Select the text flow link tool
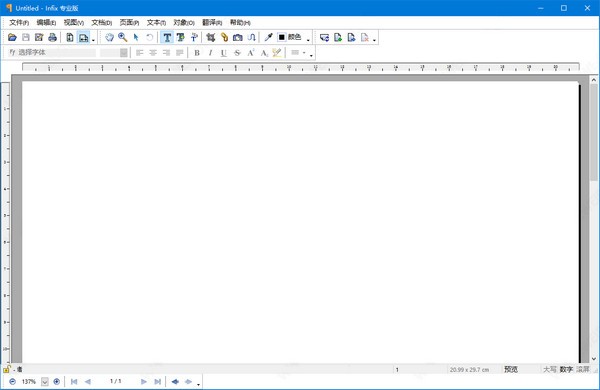The height and width of the screenshot is (390, 600). [x=251, y=38]
